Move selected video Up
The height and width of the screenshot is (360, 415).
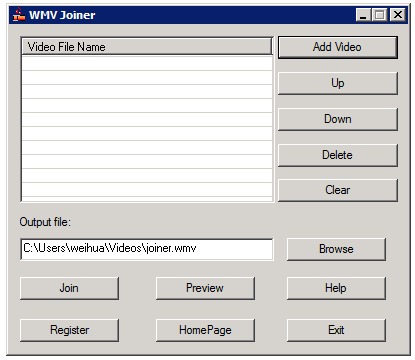[x=338, y=83]
